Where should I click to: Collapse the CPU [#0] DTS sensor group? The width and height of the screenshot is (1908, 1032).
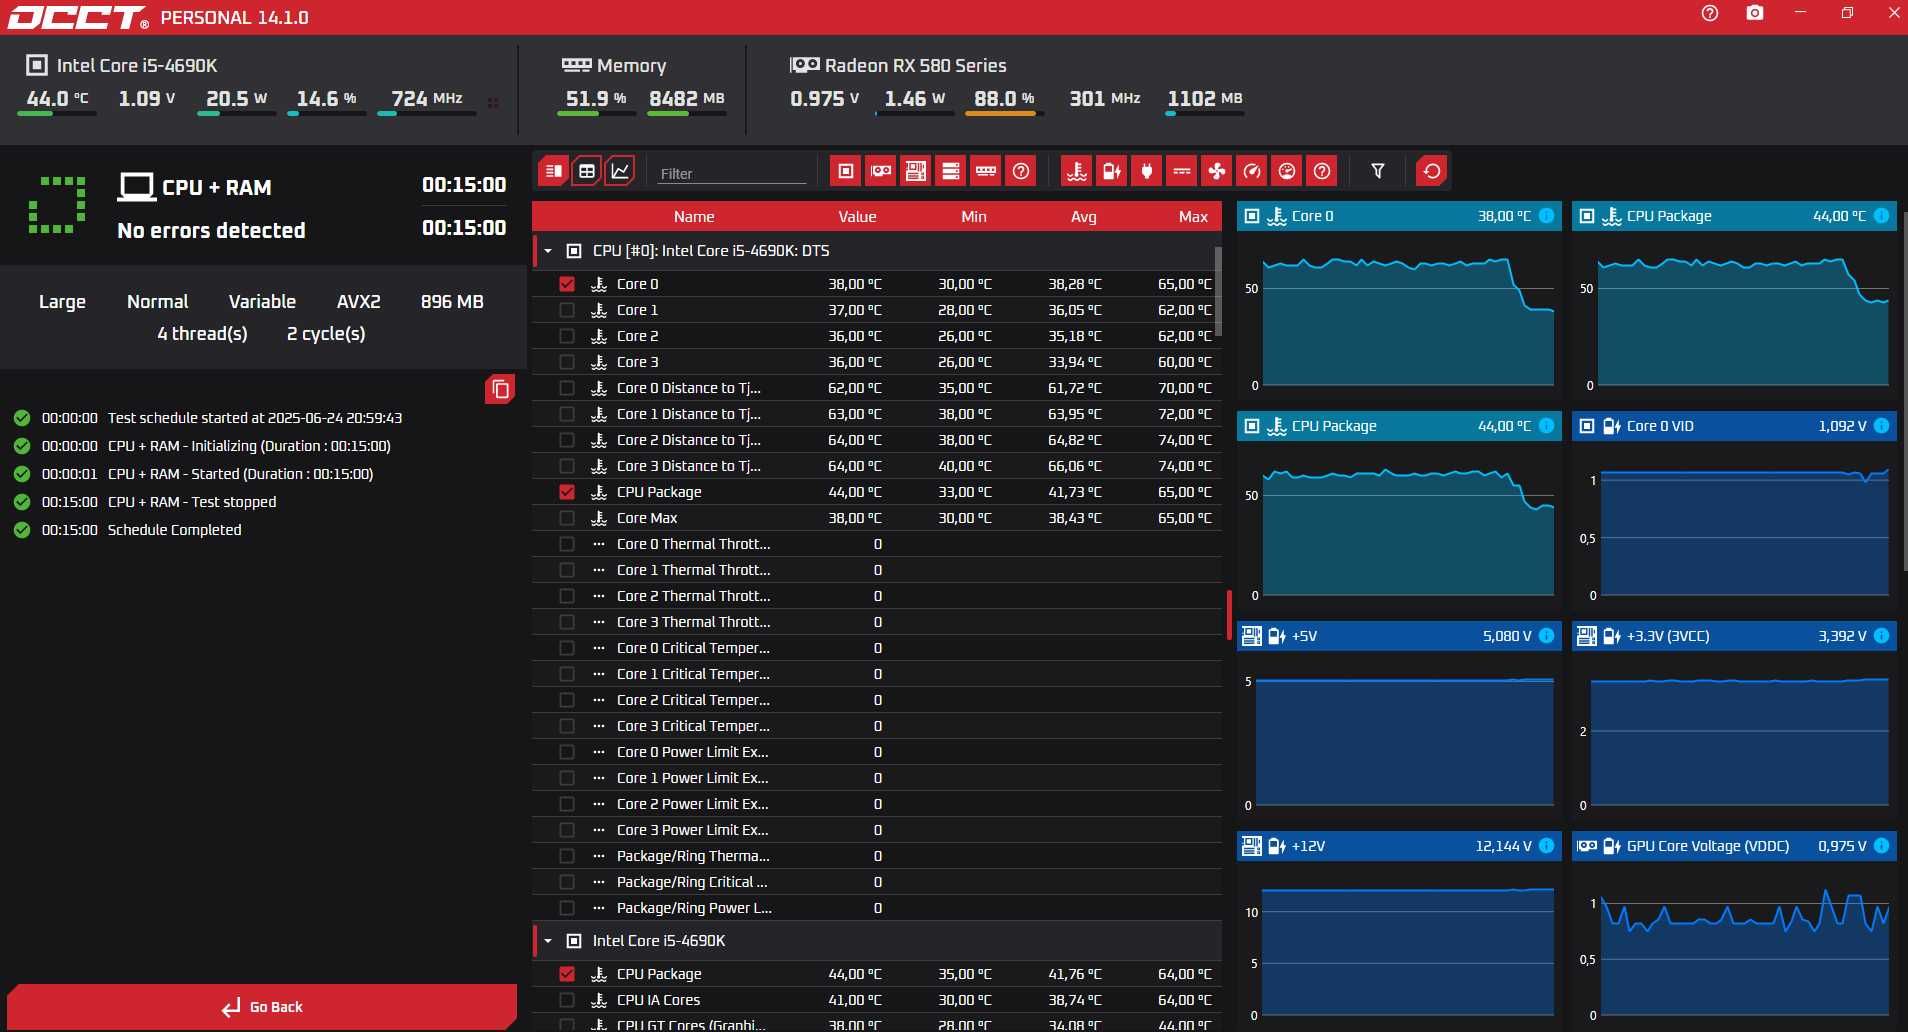pyautogui.click(x=548, y=251)
